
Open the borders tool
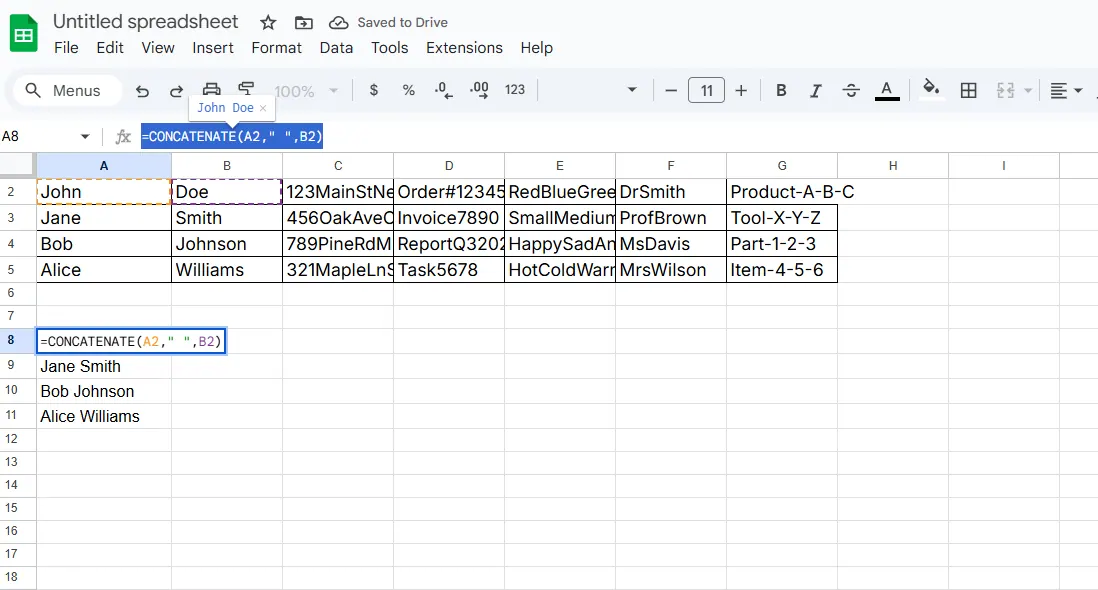968,91
